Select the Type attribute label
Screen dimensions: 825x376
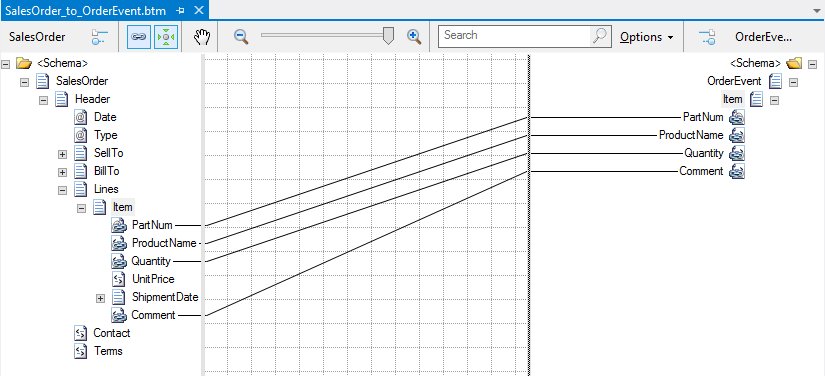[x=105, y=135]
